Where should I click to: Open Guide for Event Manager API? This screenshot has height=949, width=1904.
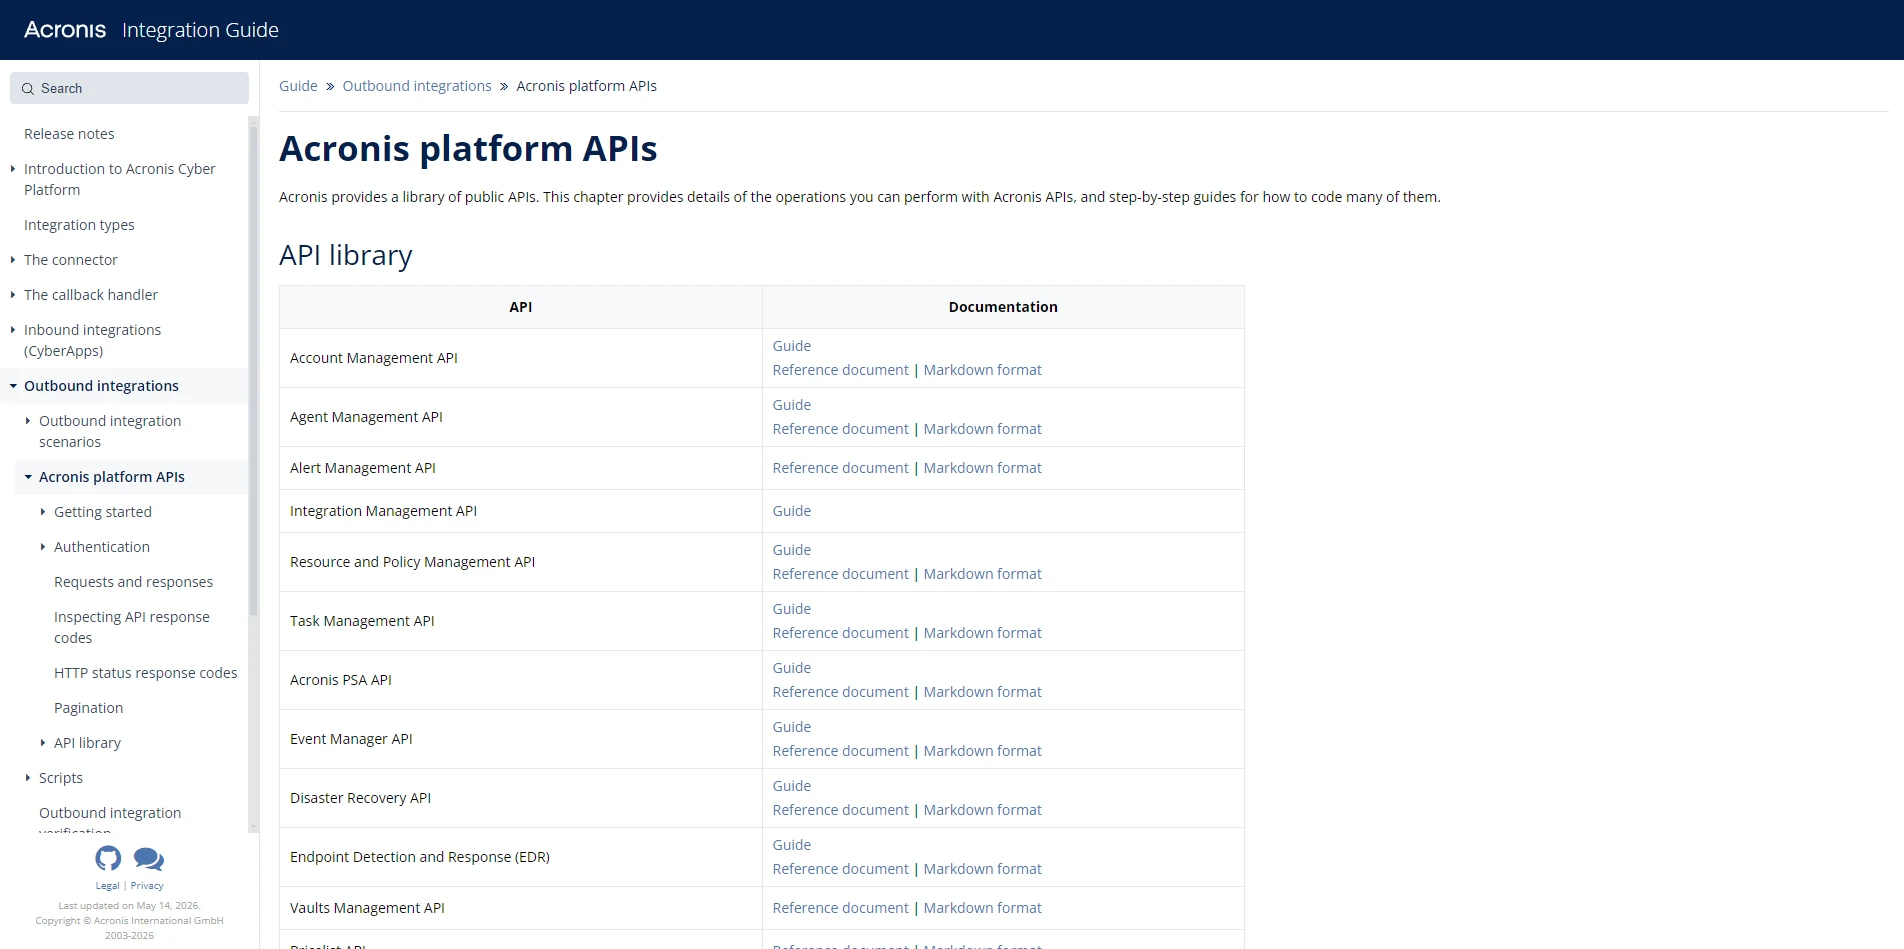(x=791, y=727)
